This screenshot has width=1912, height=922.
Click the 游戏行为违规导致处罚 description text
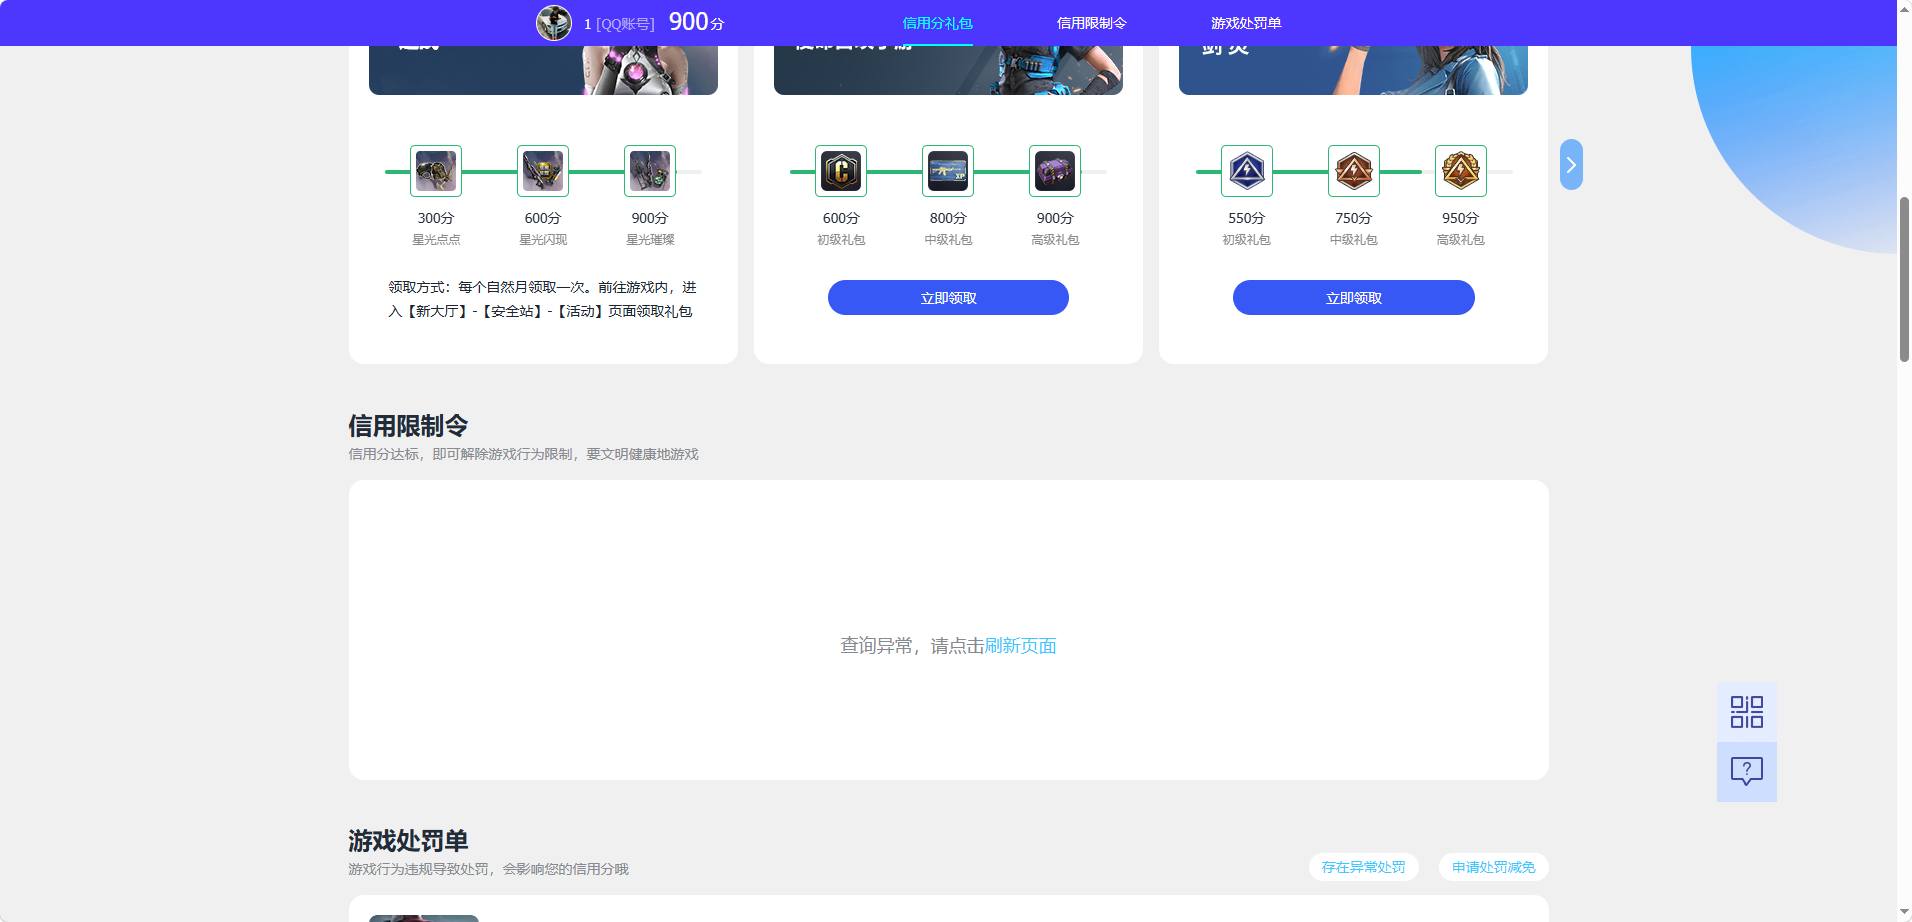coord(488,869)
